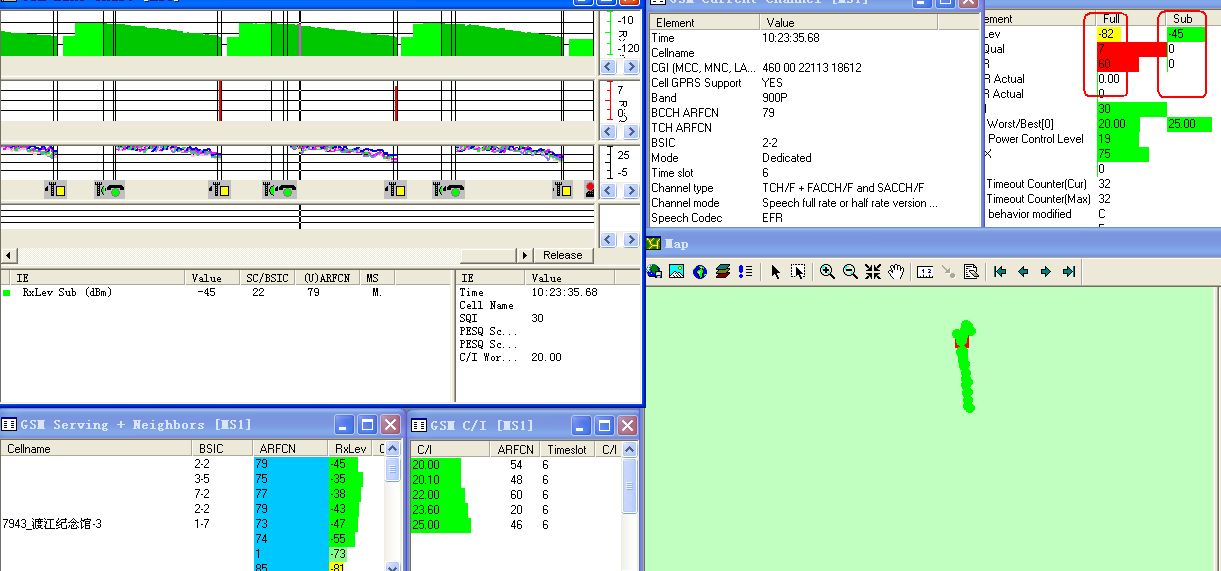Click the area selection tool with dashed box
The width and height of the screenshot is (1221, 571).
[x=798, y=272]
